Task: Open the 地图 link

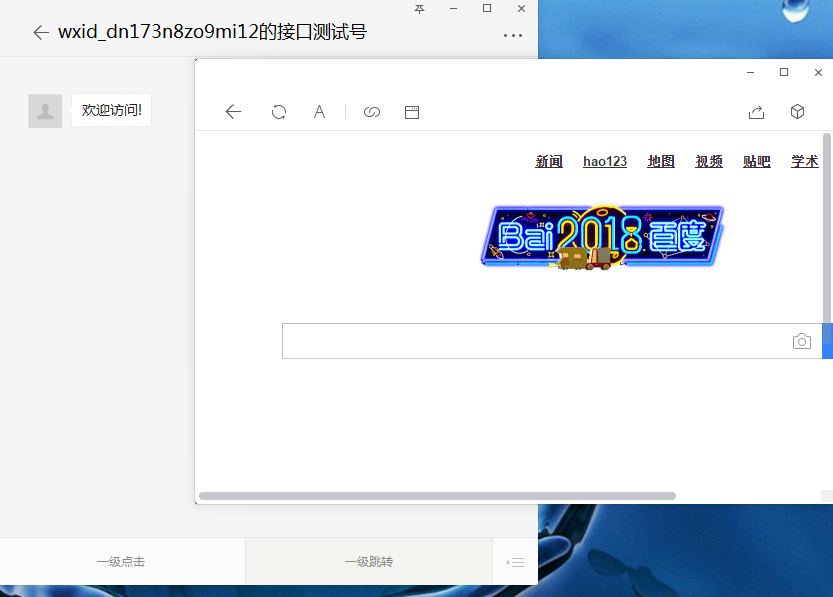Action: (x=661, y=161)
